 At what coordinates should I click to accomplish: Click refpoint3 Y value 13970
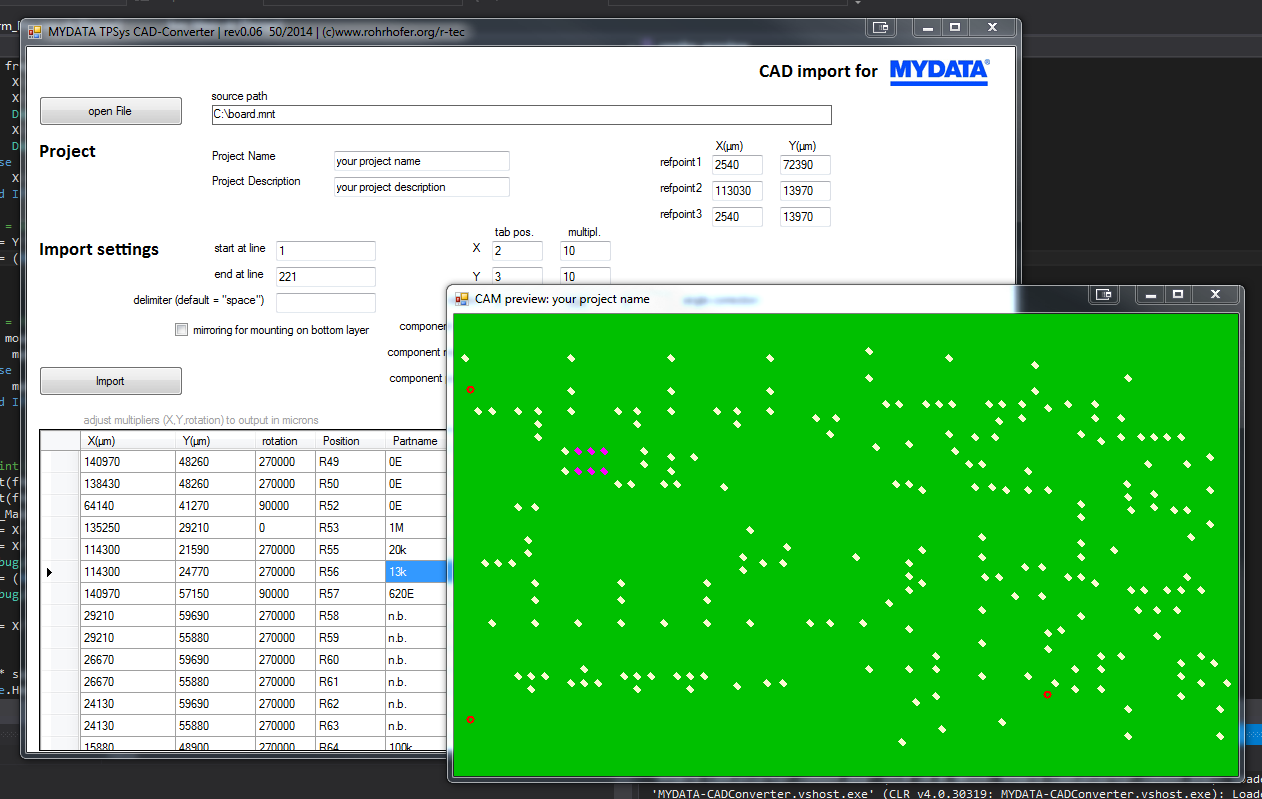pyautogui.click(x=805, y=217)
